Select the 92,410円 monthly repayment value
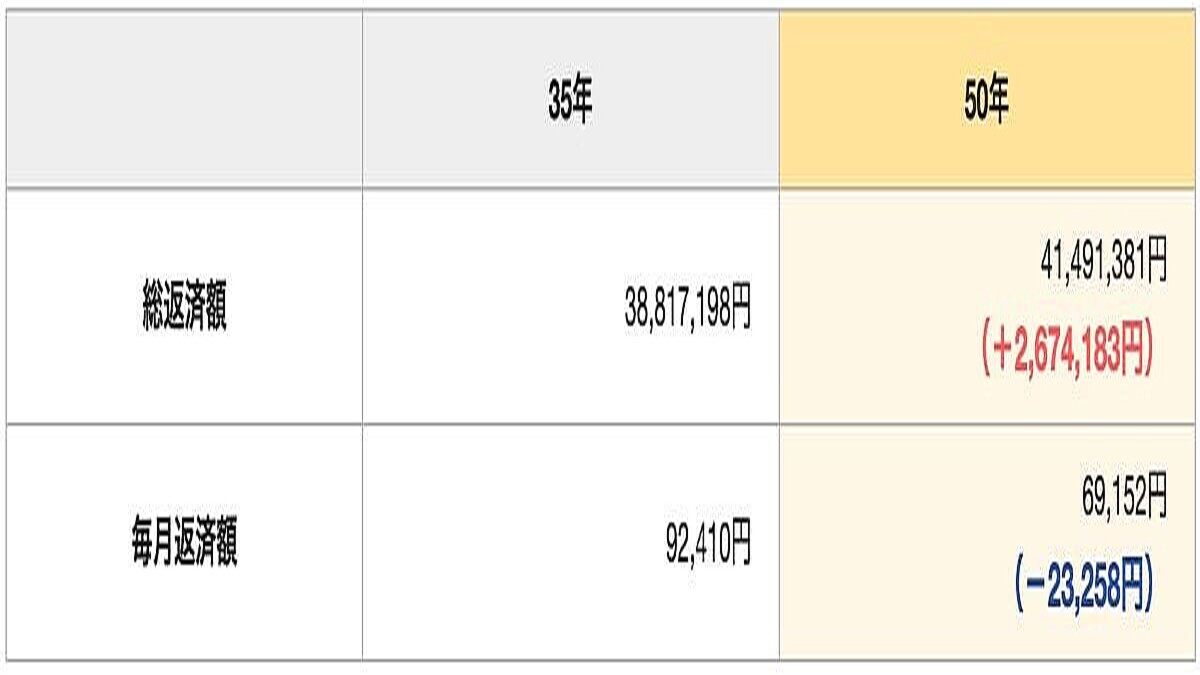This screenshot has width=1200, height=675. pos(707,545)
